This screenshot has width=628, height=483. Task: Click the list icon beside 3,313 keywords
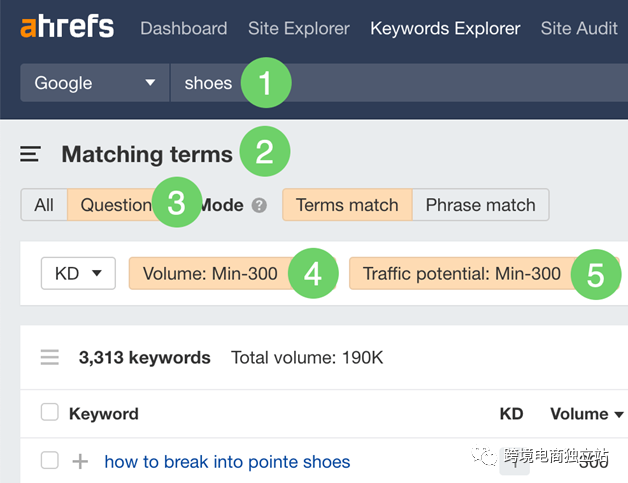click(50, 357)
